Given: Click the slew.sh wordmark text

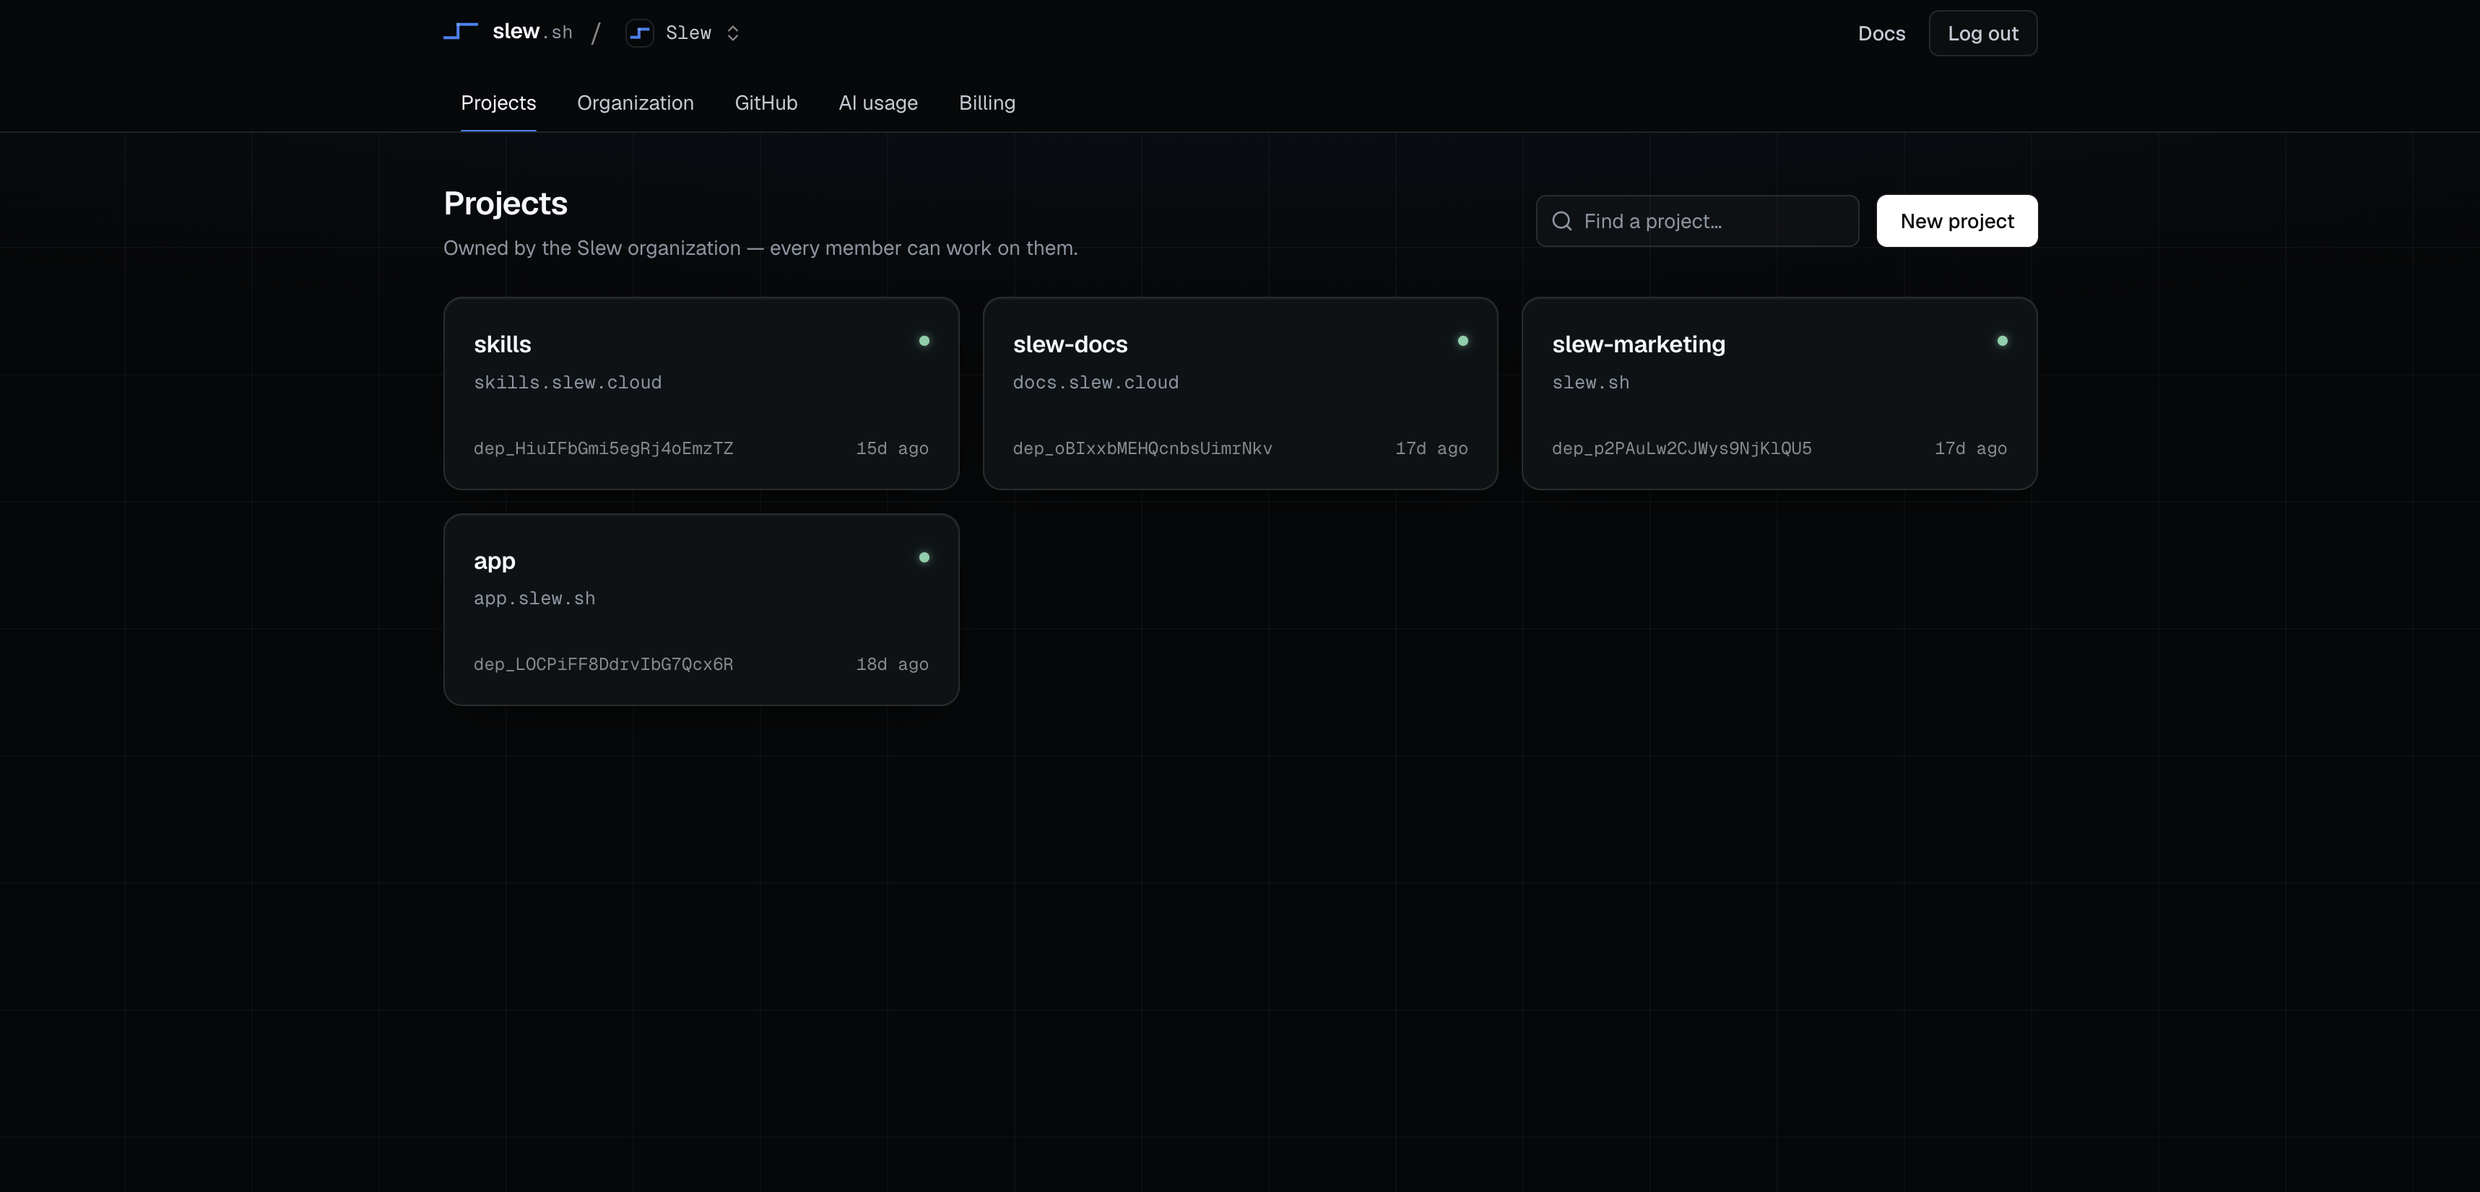Looking at the screenshot, I should pyautogui.click(x=533, y=32).
